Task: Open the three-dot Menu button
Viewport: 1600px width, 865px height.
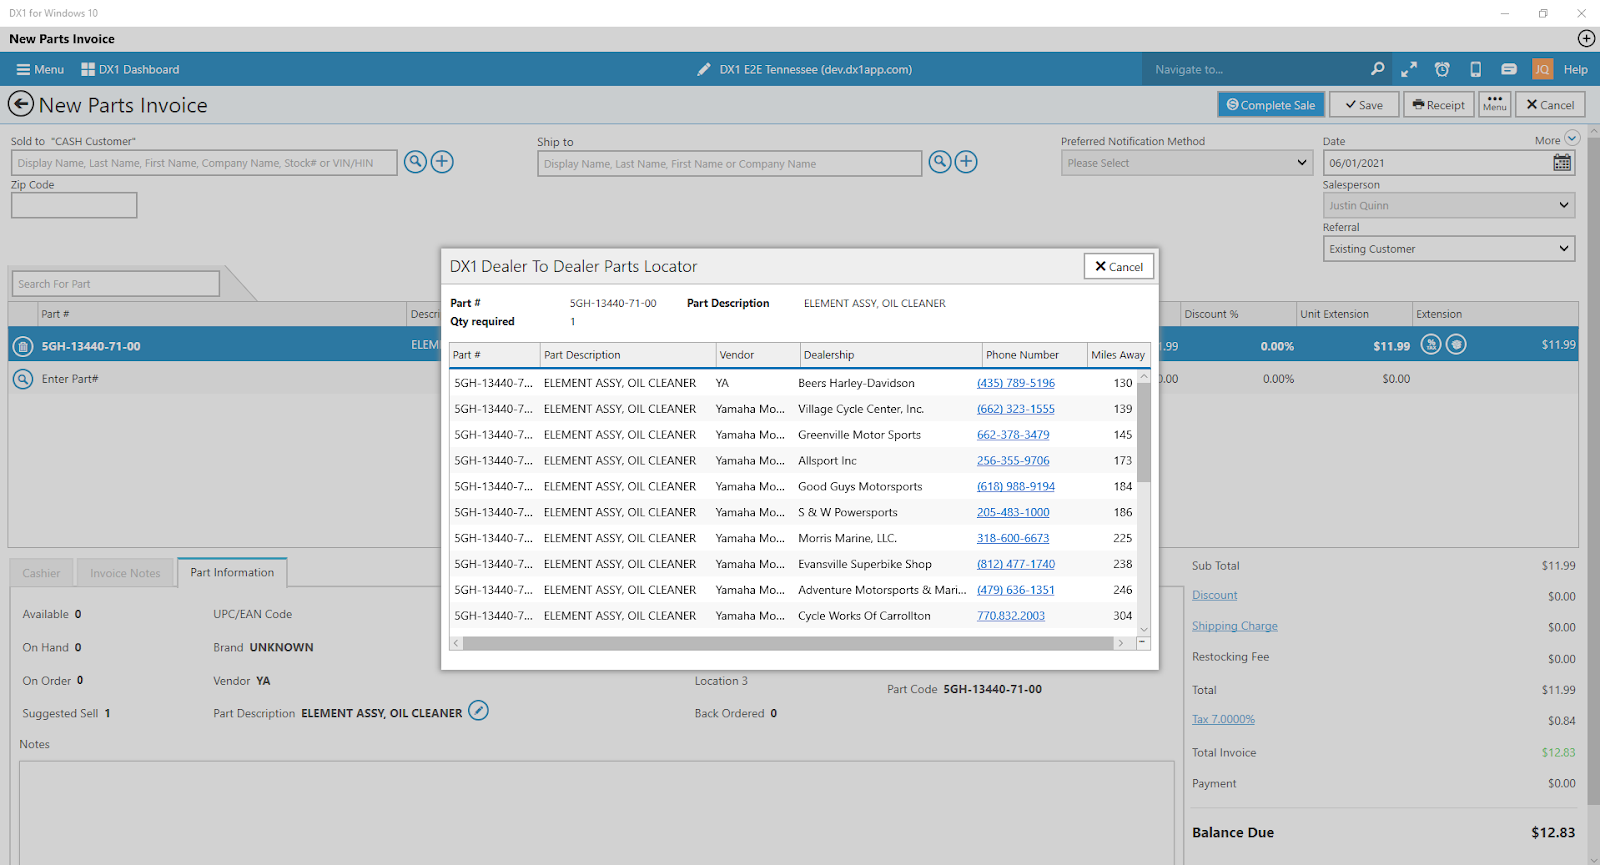Action: [x=1495, y=104]
